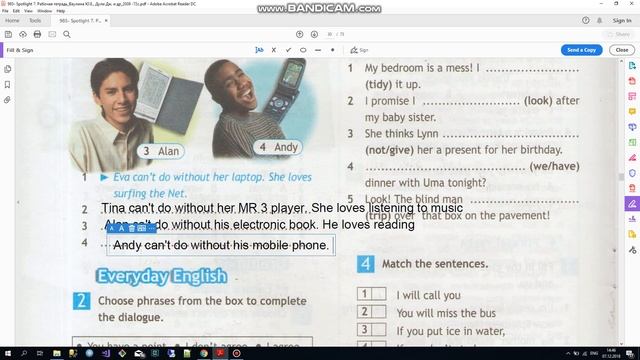Open Windows taskbar search
The width and height of the screenshot is (640, 360).
[24, 353]
